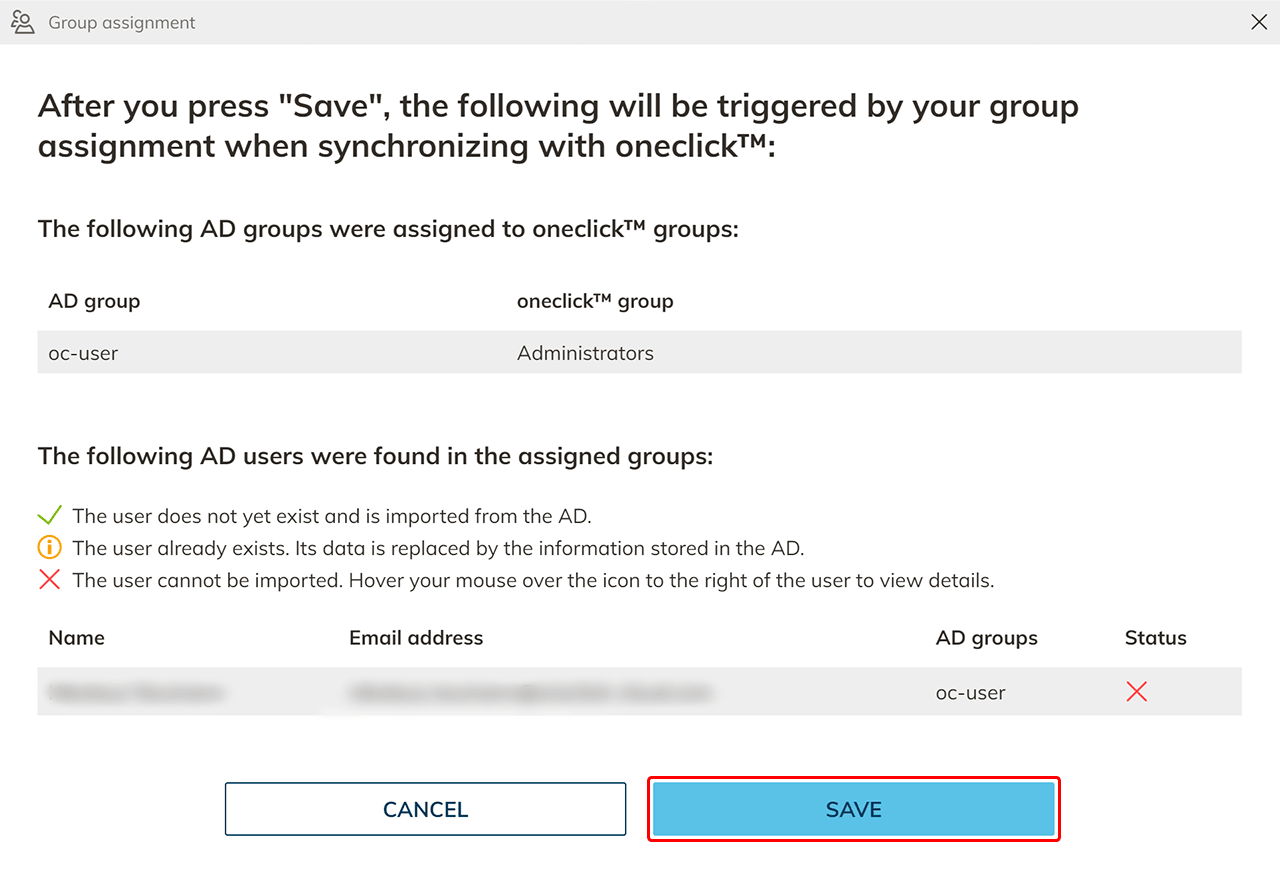Screen dimensions: 1280x880
Task: Click the "Email address" column header
Action: (x=416, y=638)
